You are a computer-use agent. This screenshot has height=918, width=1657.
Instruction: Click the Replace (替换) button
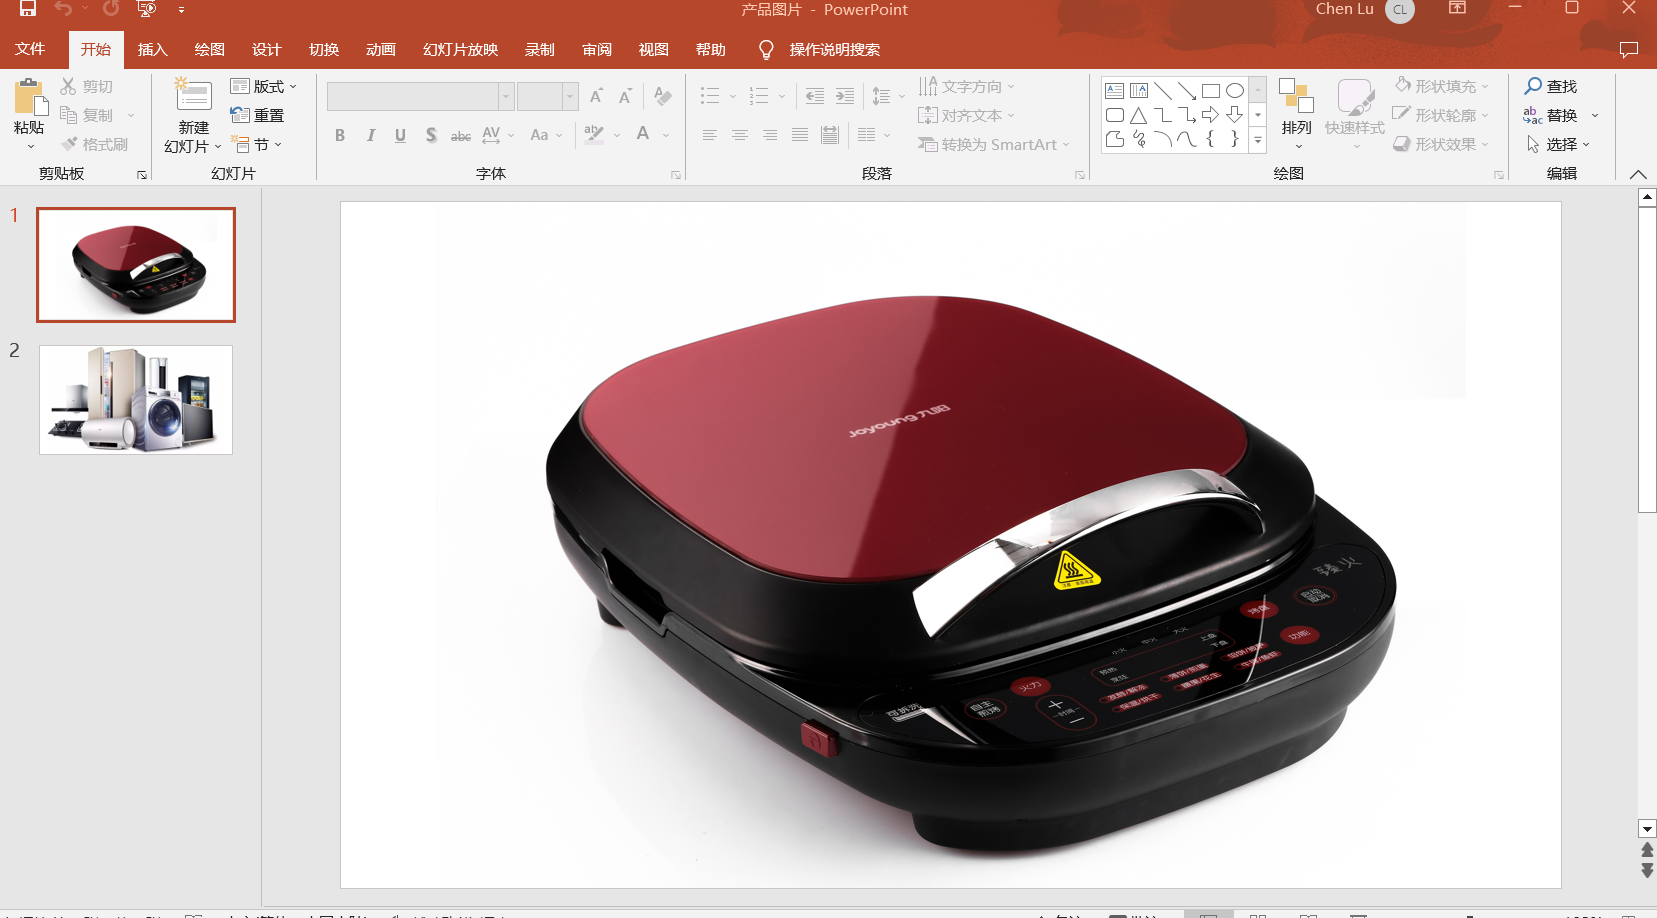pos(1550,115)
